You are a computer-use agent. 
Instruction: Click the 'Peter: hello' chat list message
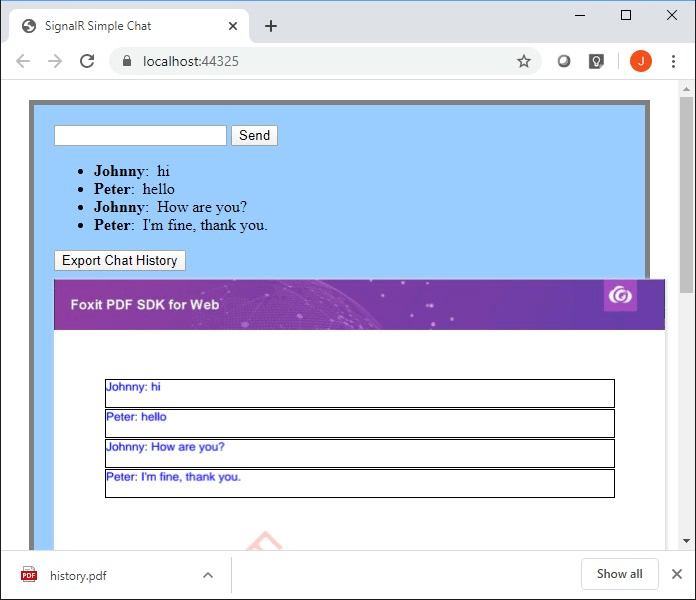click(134, 189)
